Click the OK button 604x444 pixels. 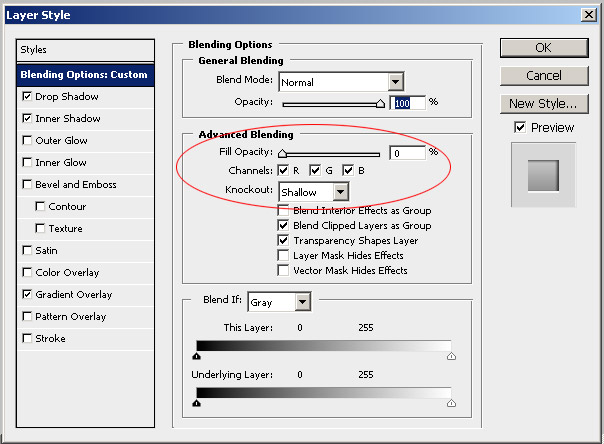click(x=544, y=48)
